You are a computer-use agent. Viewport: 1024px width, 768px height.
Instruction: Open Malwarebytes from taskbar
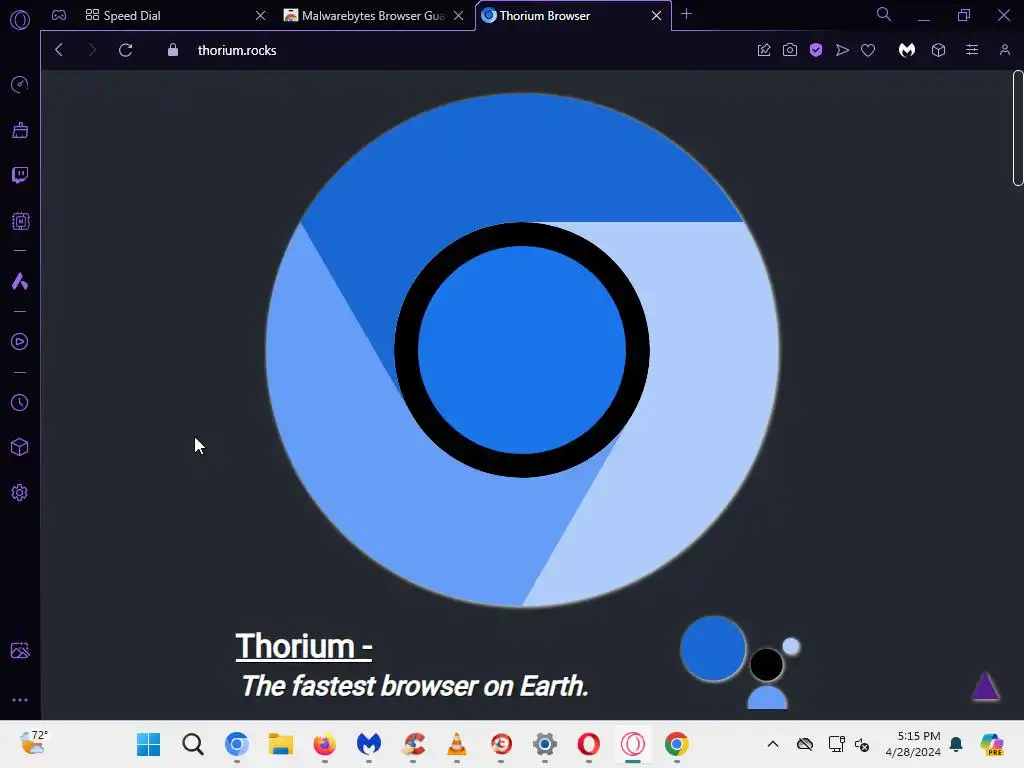click(369, 744)
